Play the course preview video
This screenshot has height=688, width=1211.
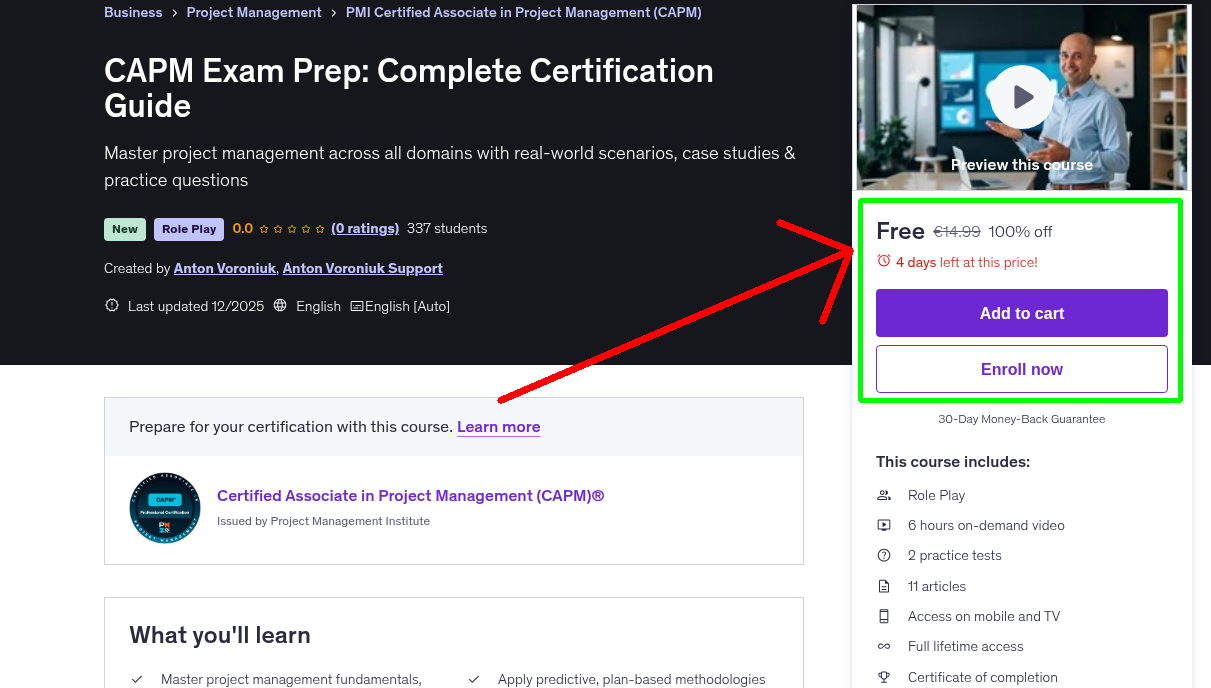click(1021, 96)
